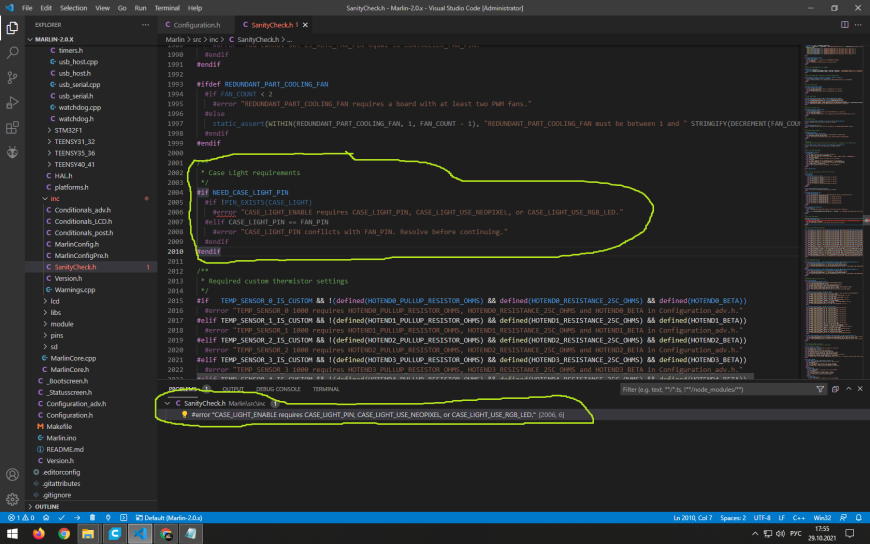Open the Selection menu

[73, 8]
